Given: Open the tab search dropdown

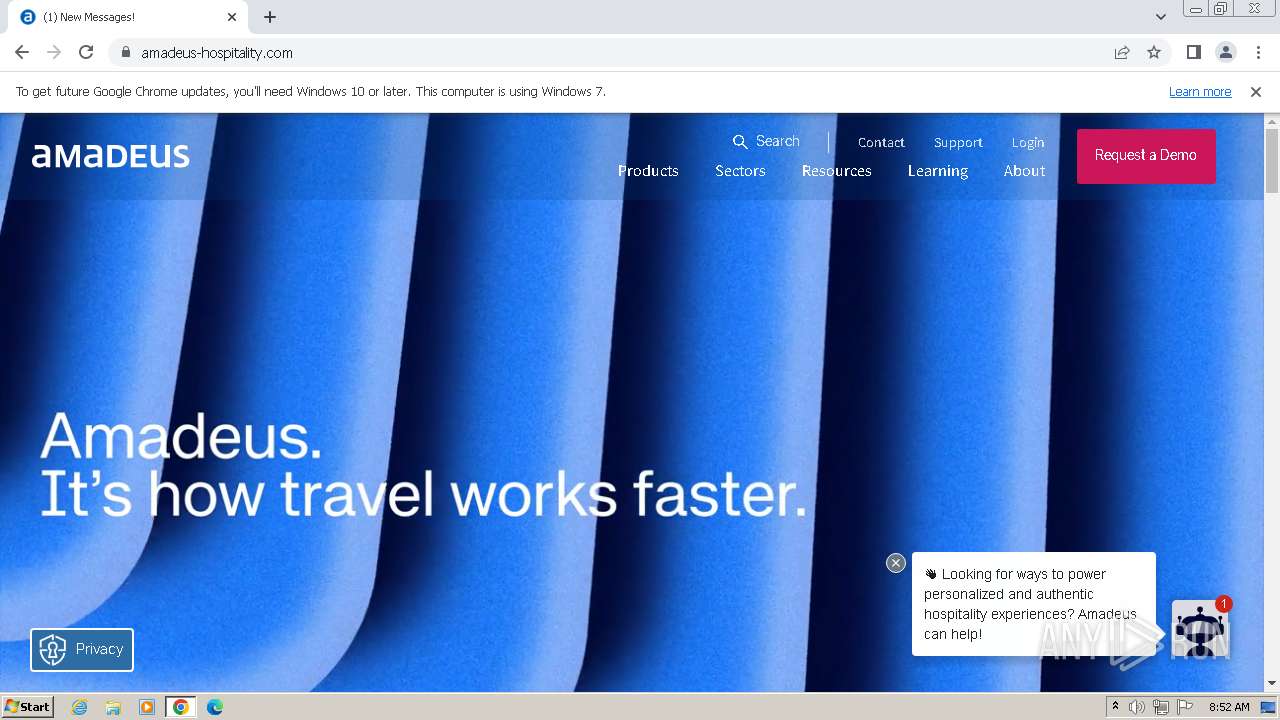Looking at the screenshot, I should [1161, 17].
